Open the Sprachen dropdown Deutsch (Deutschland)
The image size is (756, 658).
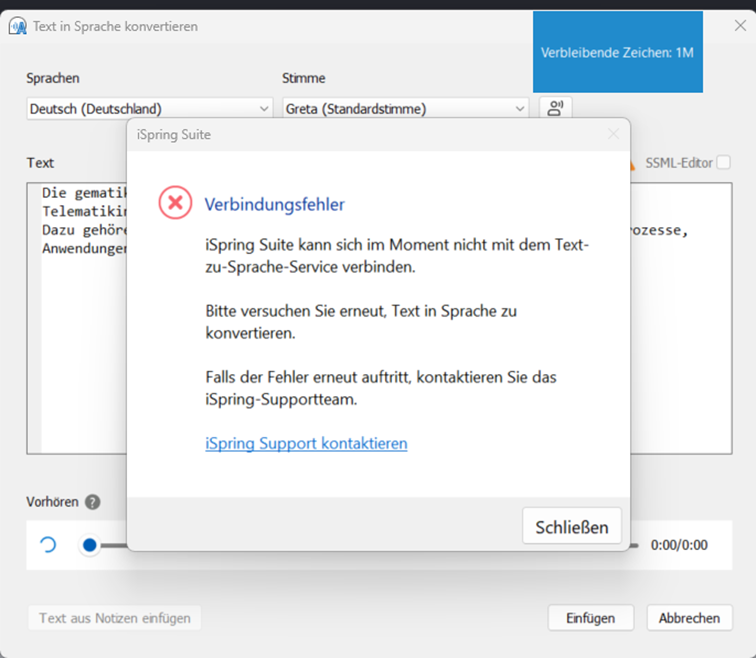point(149,108)
